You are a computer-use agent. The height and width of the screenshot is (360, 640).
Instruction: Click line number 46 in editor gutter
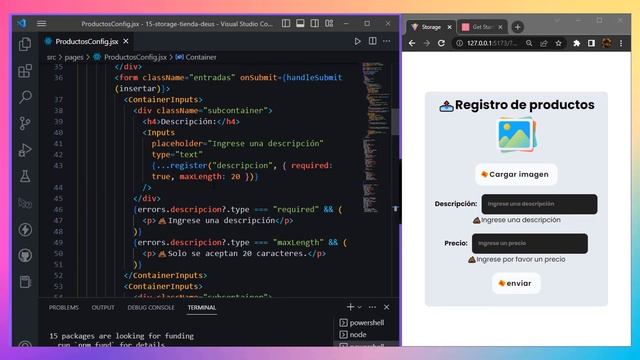click(x=58, y=209)
